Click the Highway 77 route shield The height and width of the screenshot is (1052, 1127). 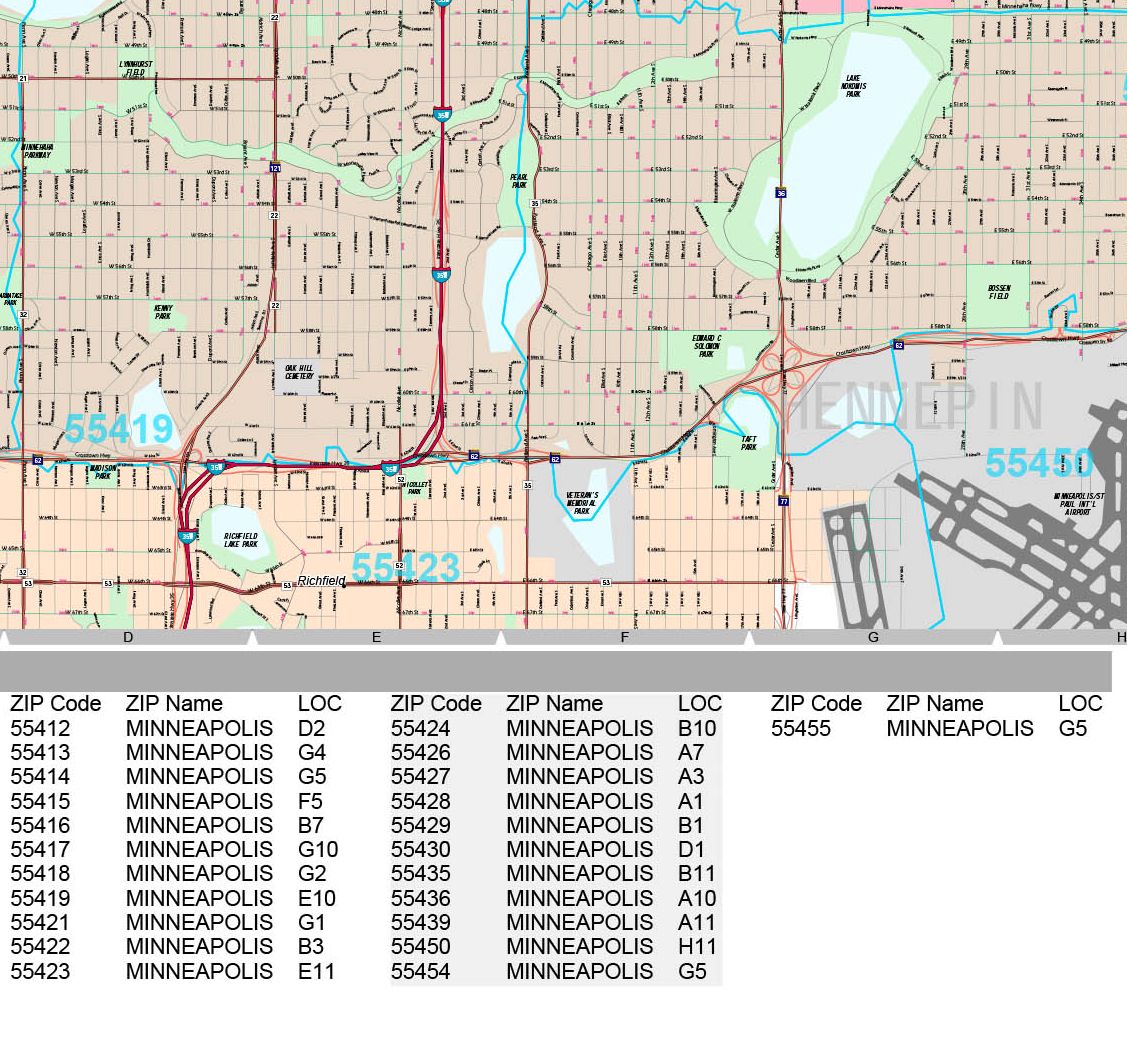(x=783, y=502)
